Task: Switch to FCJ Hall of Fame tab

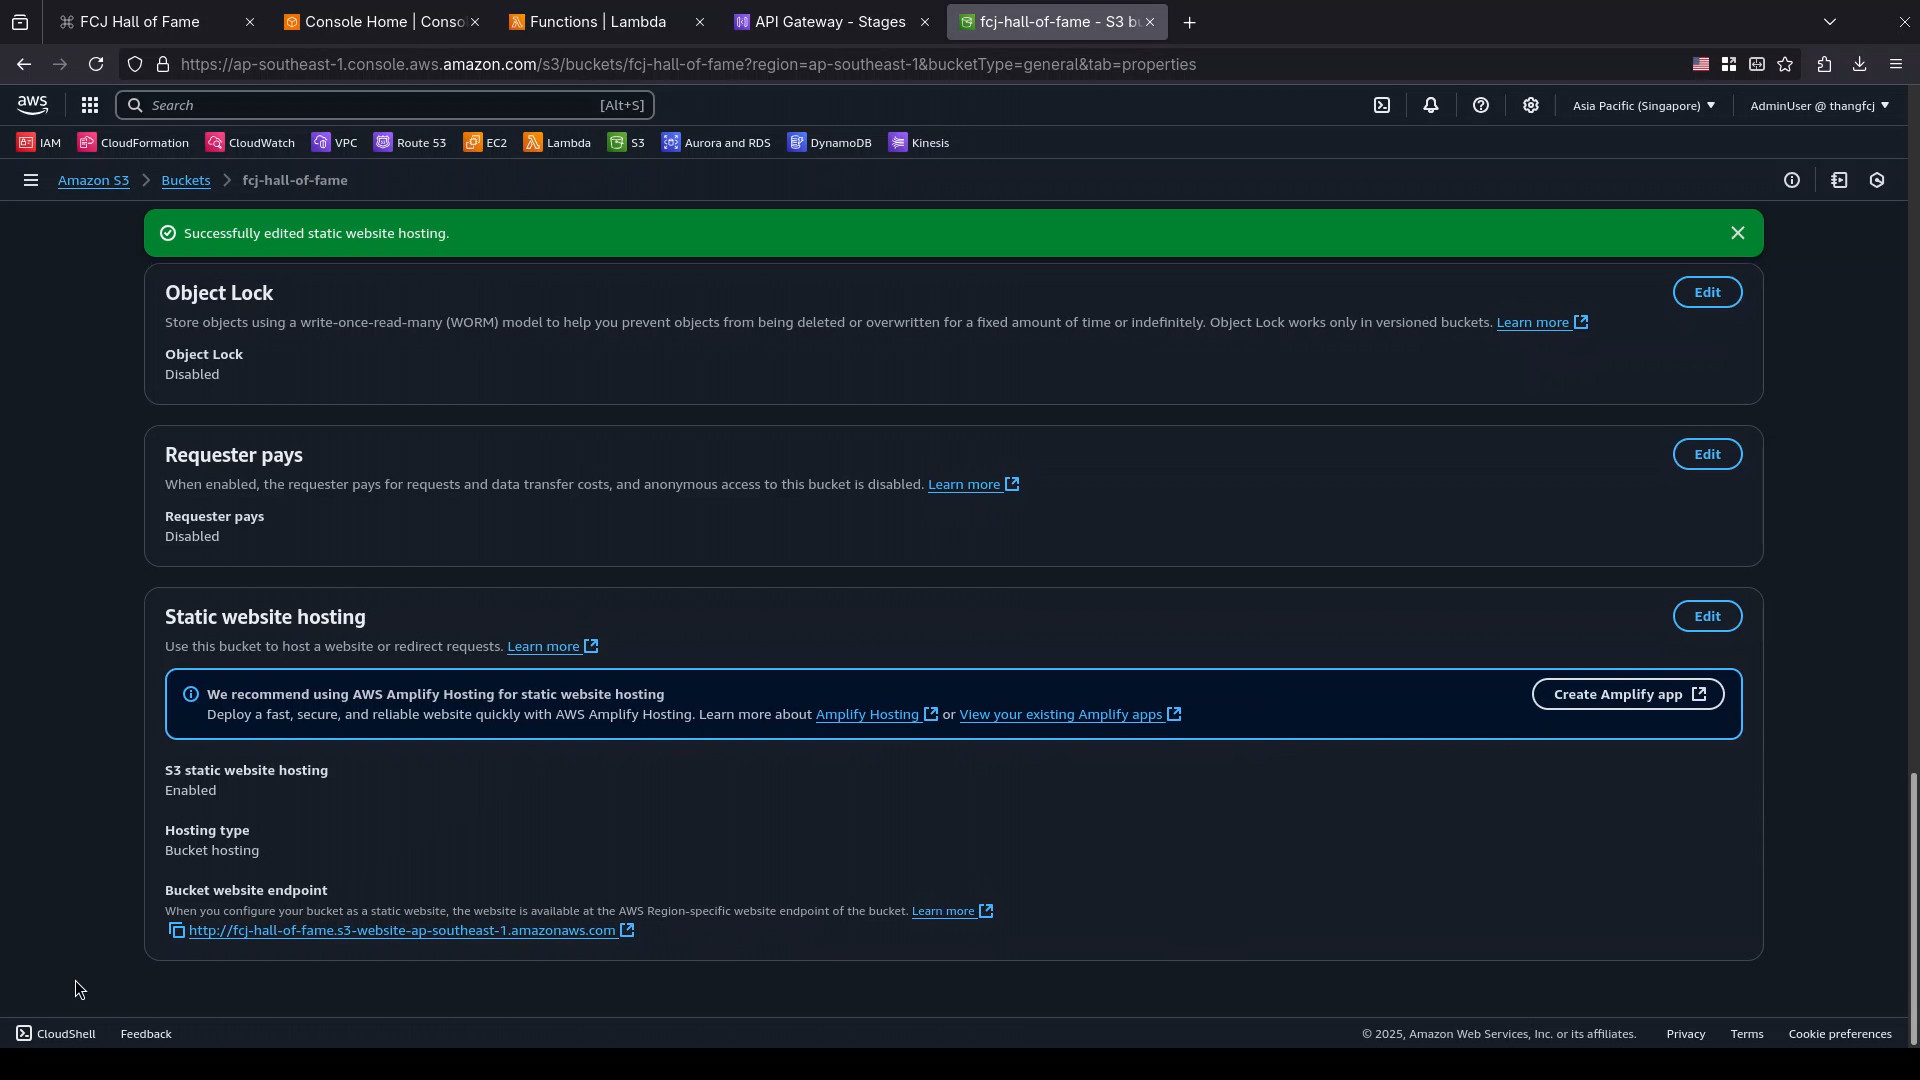Action: [x=140, y=22]
